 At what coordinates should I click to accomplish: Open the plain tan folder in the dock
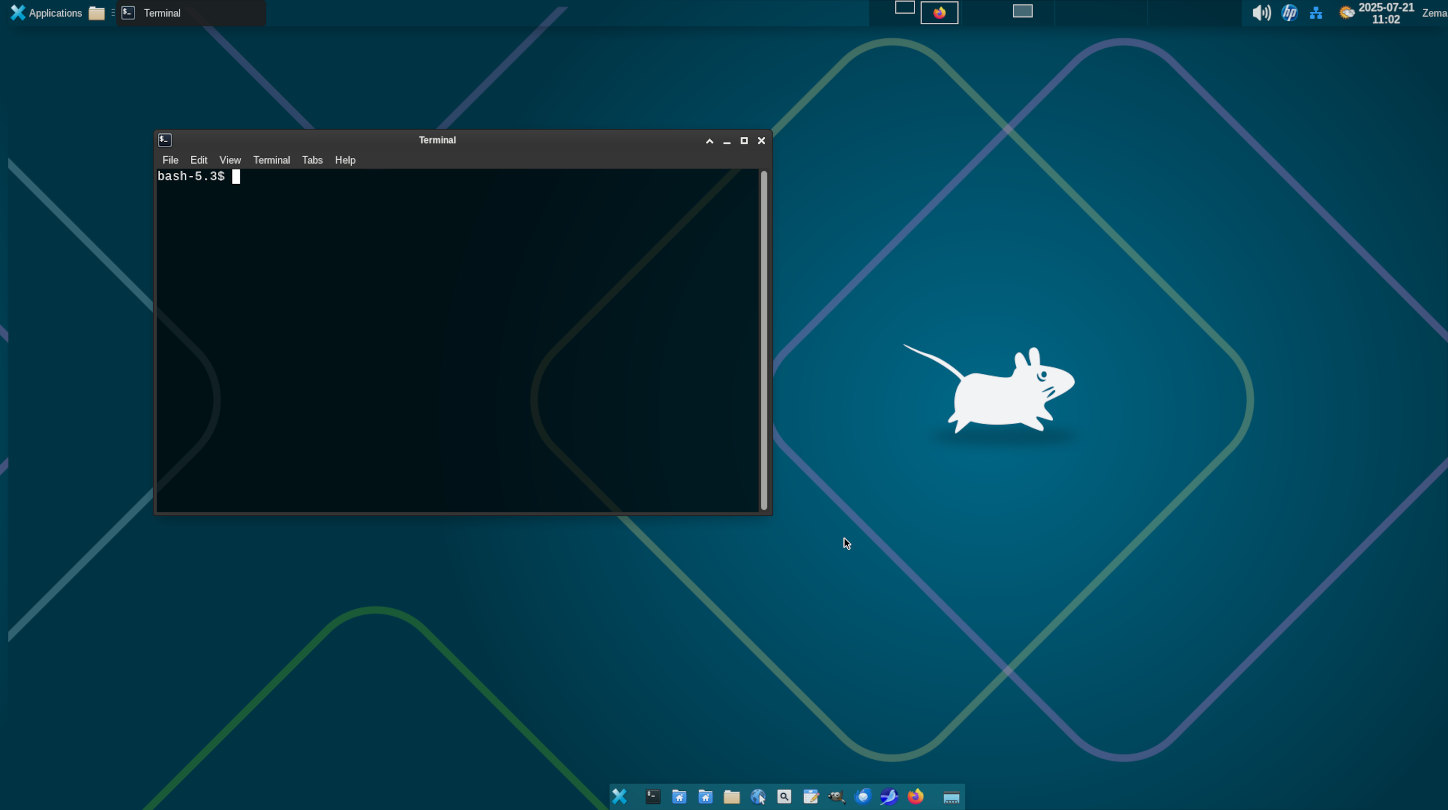coord(732,797)
